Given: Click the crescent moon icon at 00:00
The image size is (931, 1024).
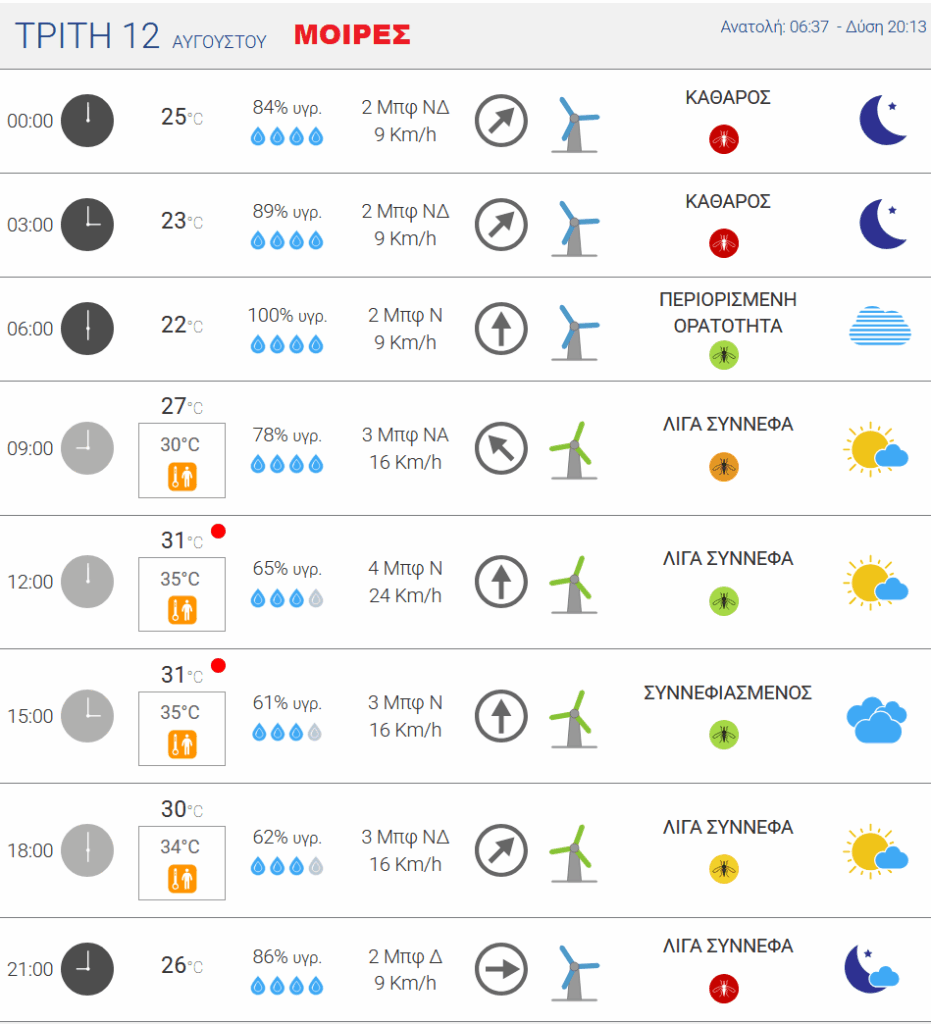Looking at the screenshot, I should 883,120.
